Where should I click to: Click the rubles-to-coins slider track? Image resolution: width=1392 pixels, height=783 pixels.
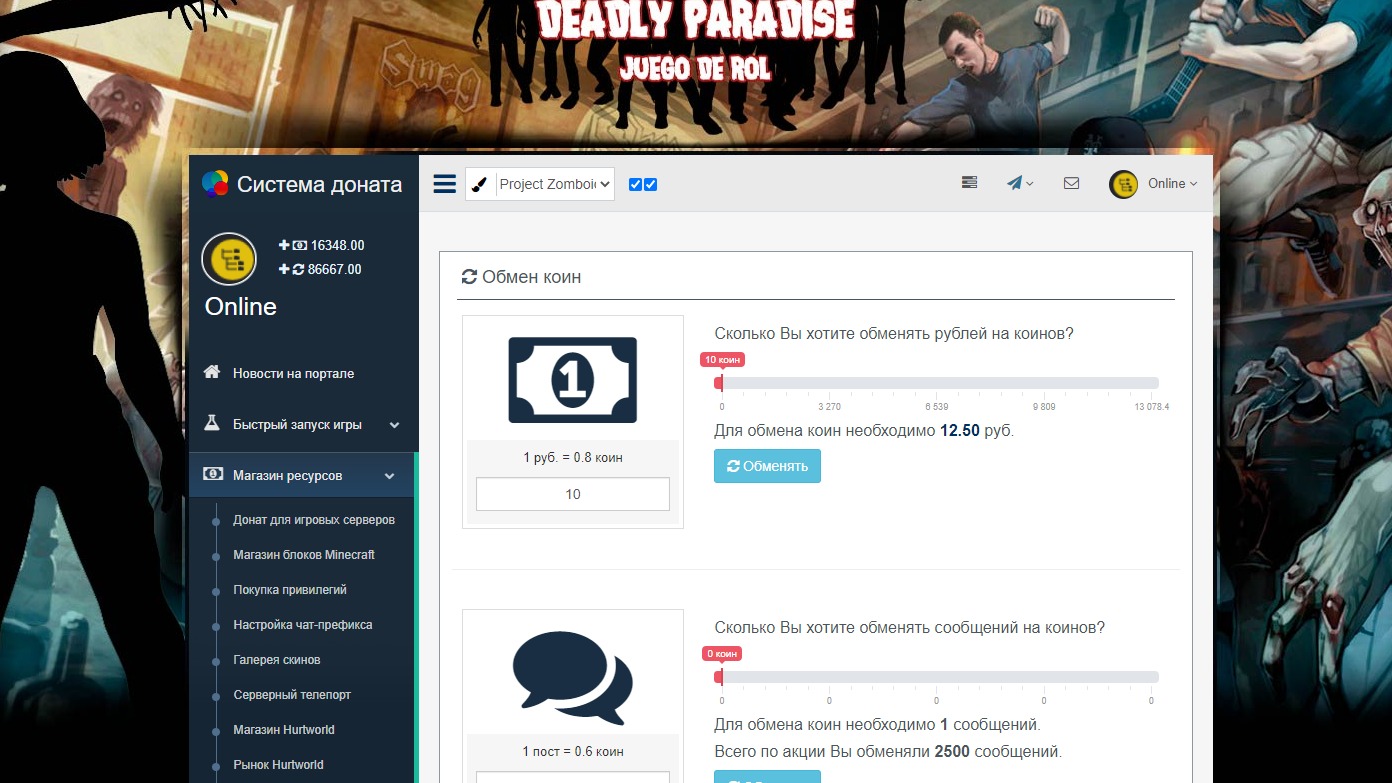click(x=938, y=383)
